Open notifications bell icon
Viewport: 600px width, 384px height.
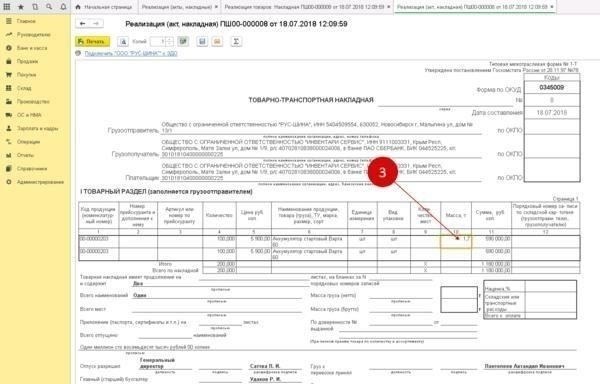pyautogui.click(x=63, y=7)
